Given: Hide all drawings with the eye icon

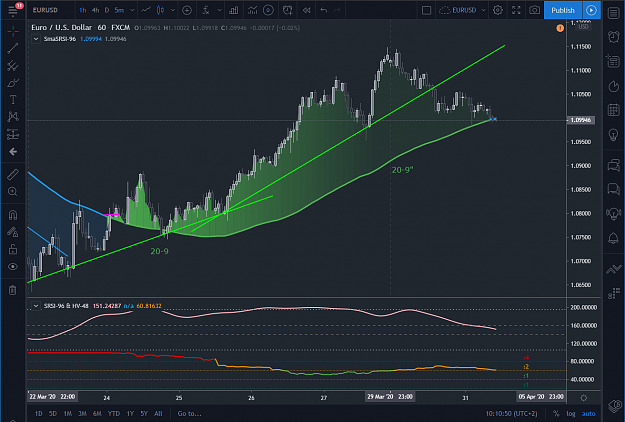Looking at the screenshot, I should [13, 267].
